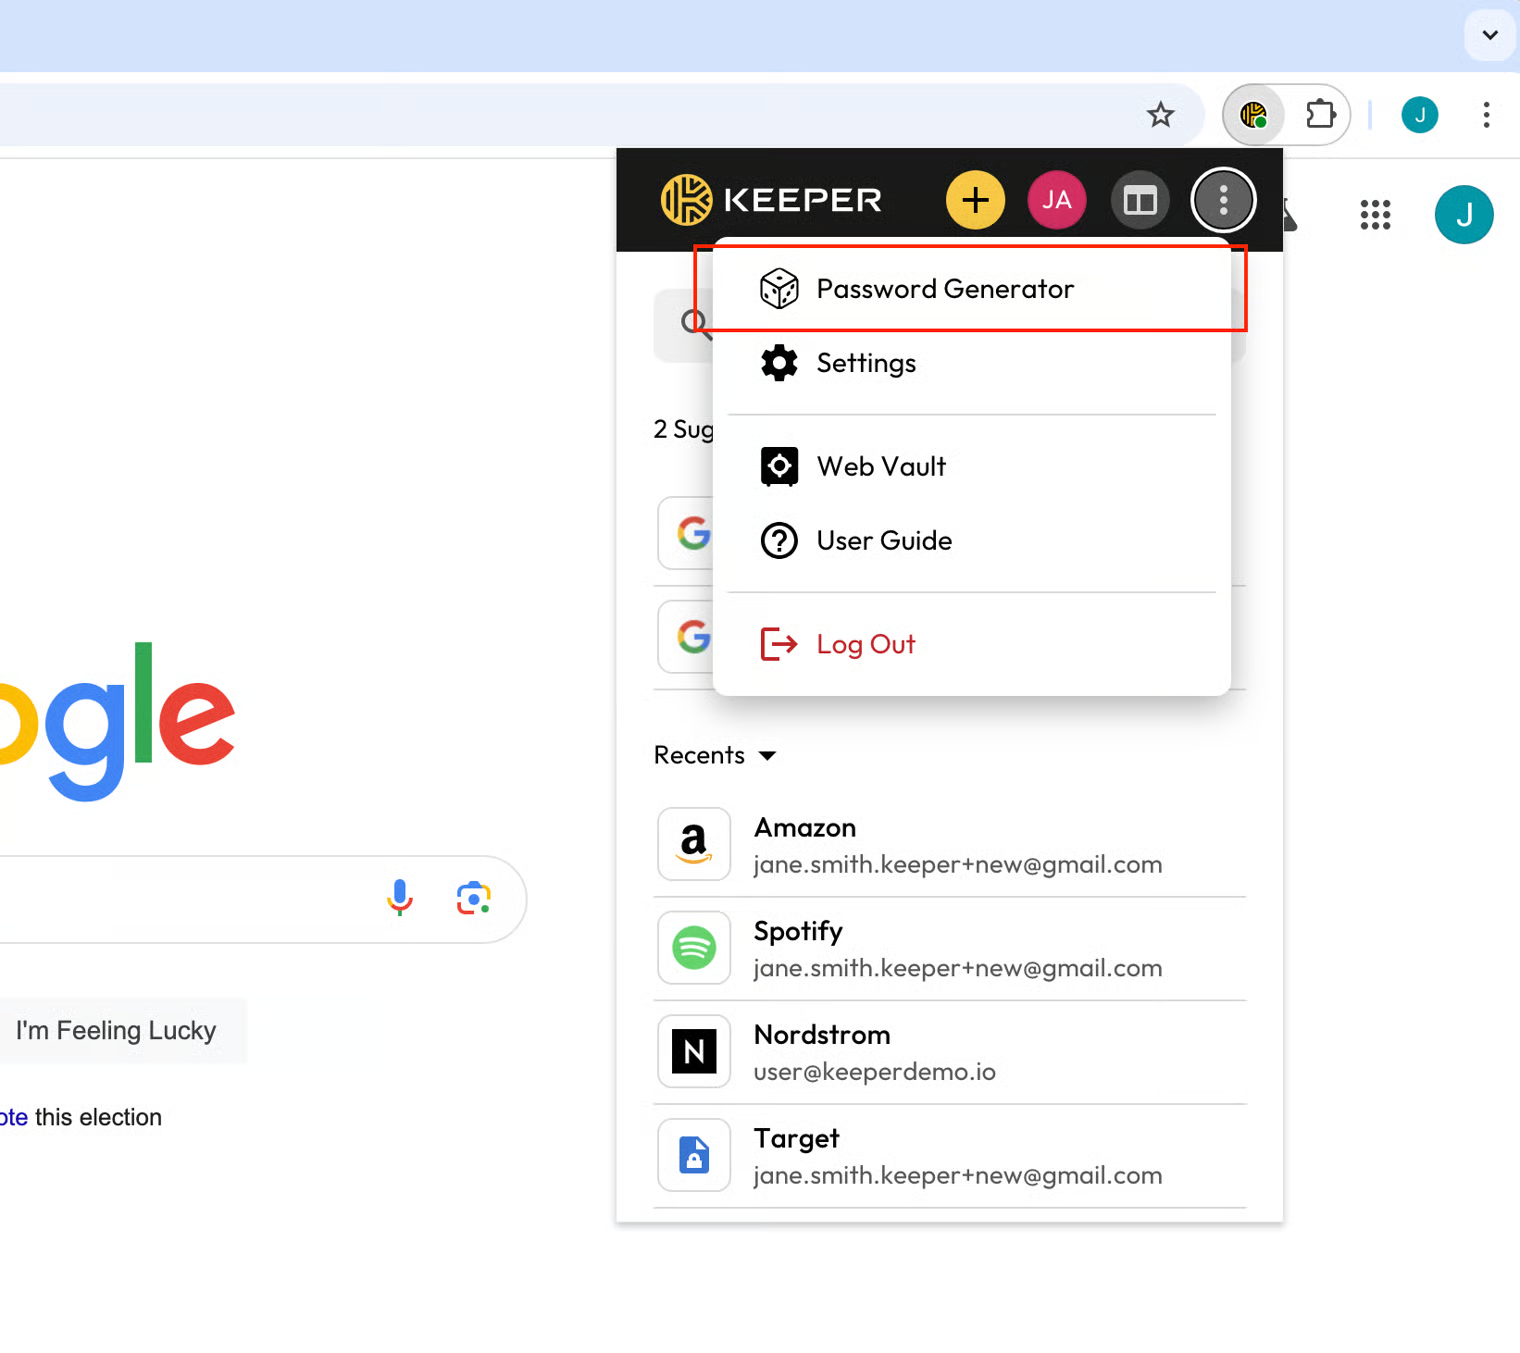Viewport: 1520px width, 1353px height.
Task: Open Settings from the Keeper menu
Action: click(x=865, y=363)
